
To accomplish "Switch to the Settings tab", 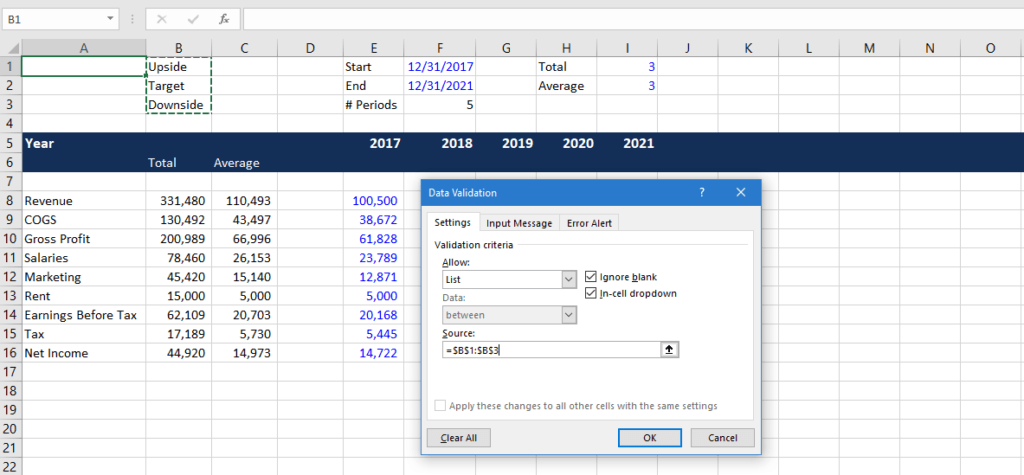I will click(453, 223).
